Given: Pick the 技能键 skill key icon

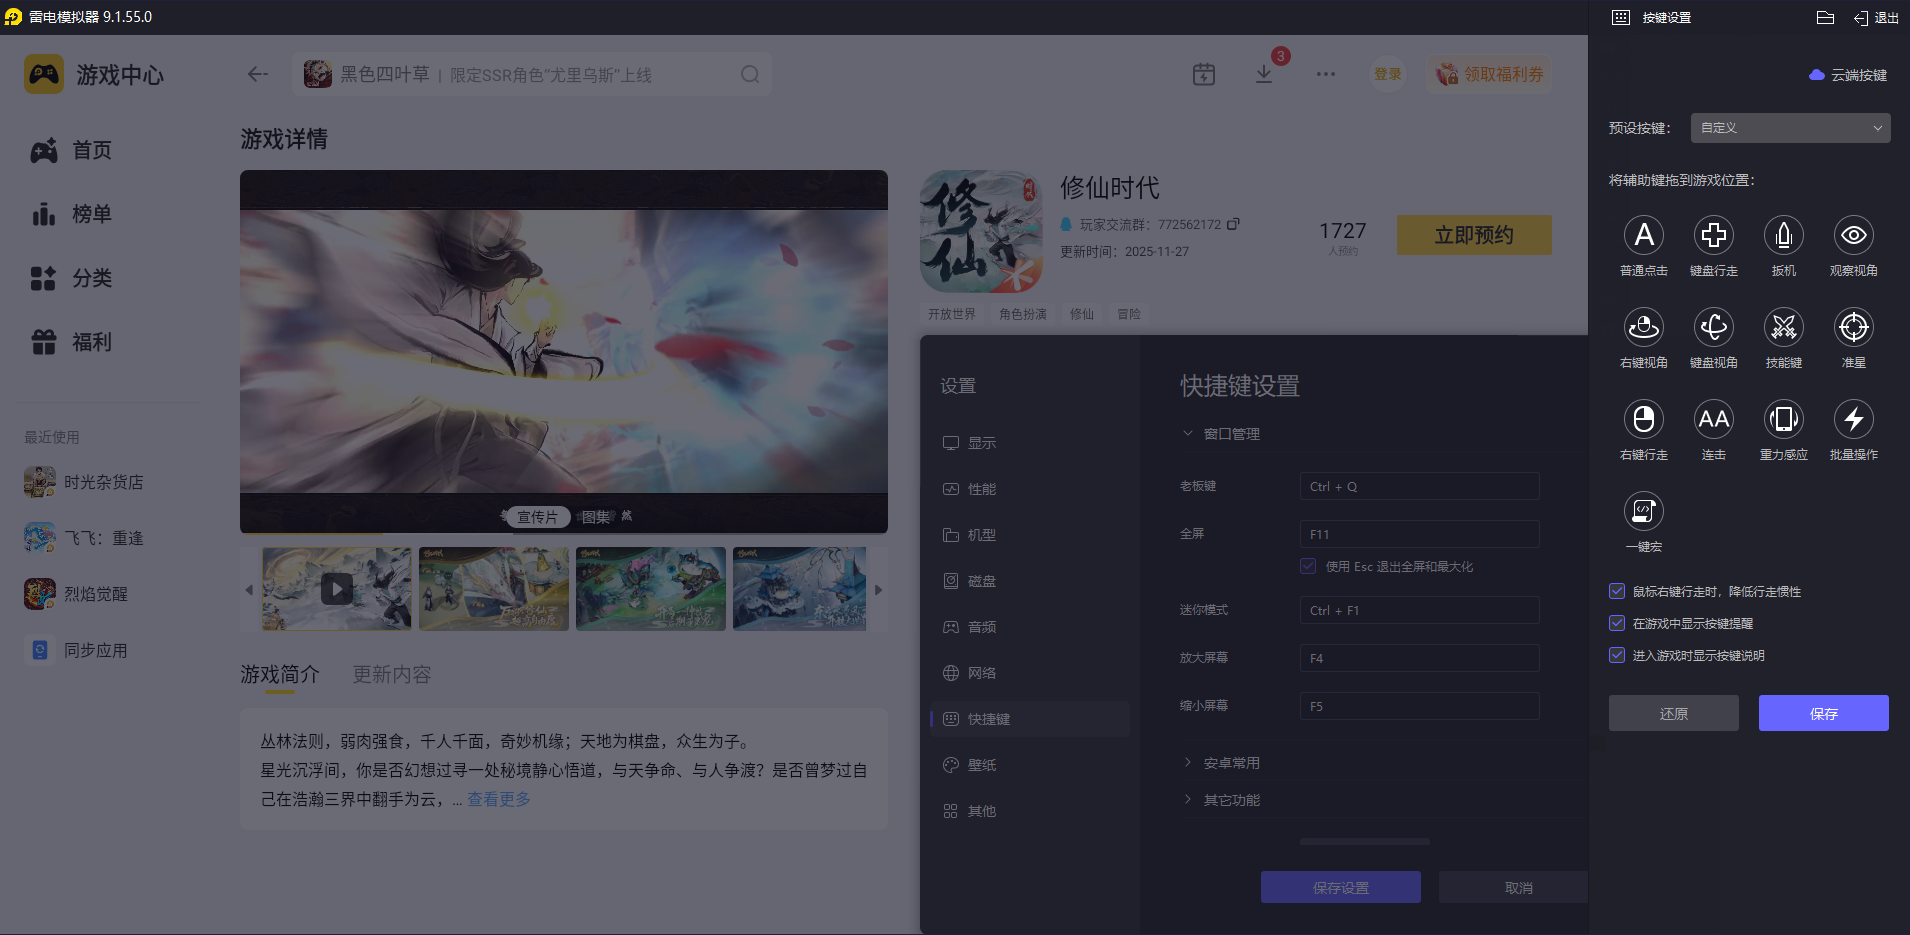Looking at the screenshot, I should point(1784,327).
